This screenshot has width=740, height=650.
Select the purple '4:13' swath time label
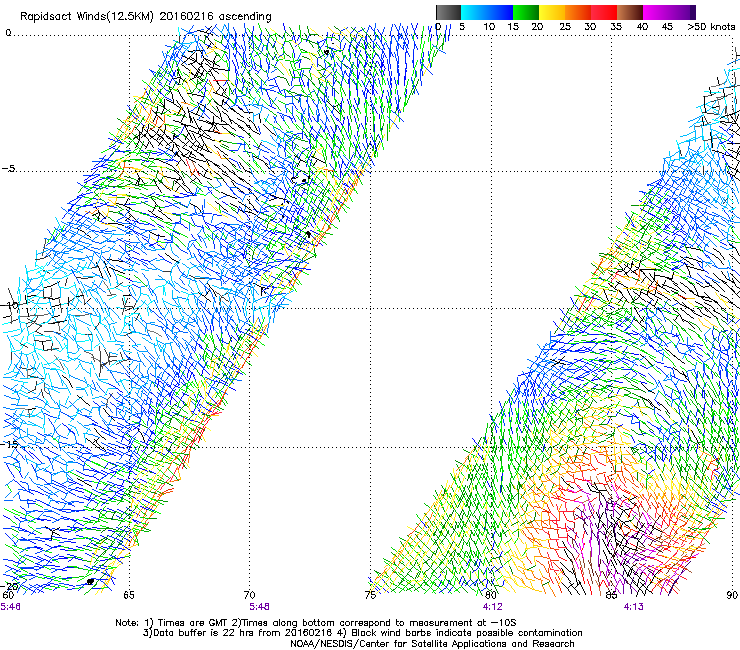click(633, 607)
